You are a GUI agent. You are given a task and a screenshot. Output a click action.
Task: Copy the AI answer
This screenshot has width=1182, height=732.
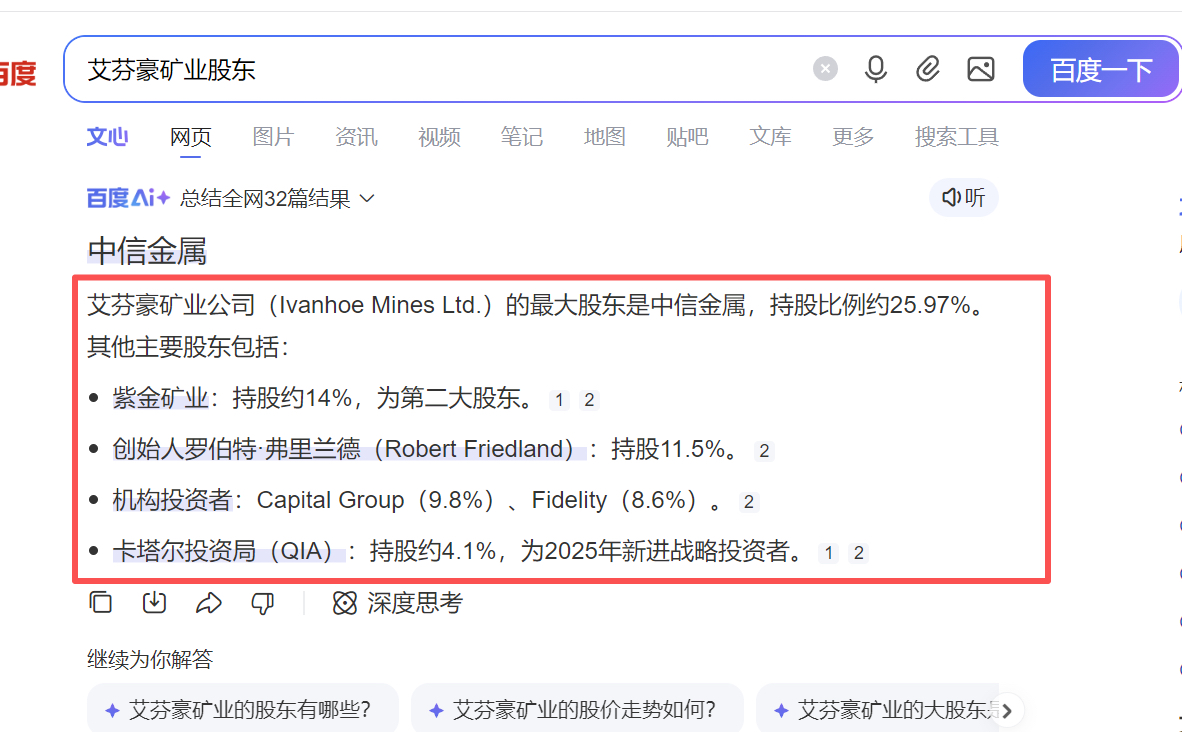click(x=101, y=602)
